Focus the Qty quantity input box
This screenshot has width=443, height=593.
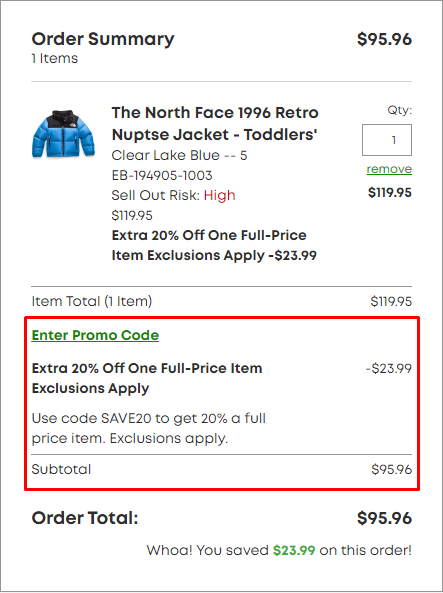(x=387, y=140)
